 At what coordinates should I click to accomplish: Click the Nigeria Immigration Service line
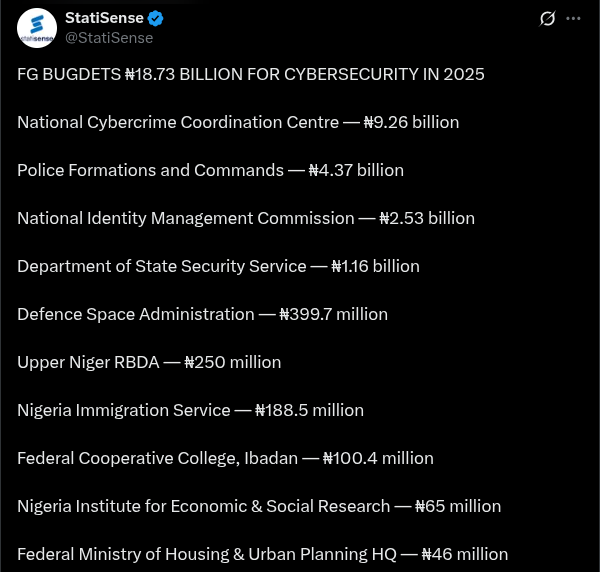(x=191, y=411)
